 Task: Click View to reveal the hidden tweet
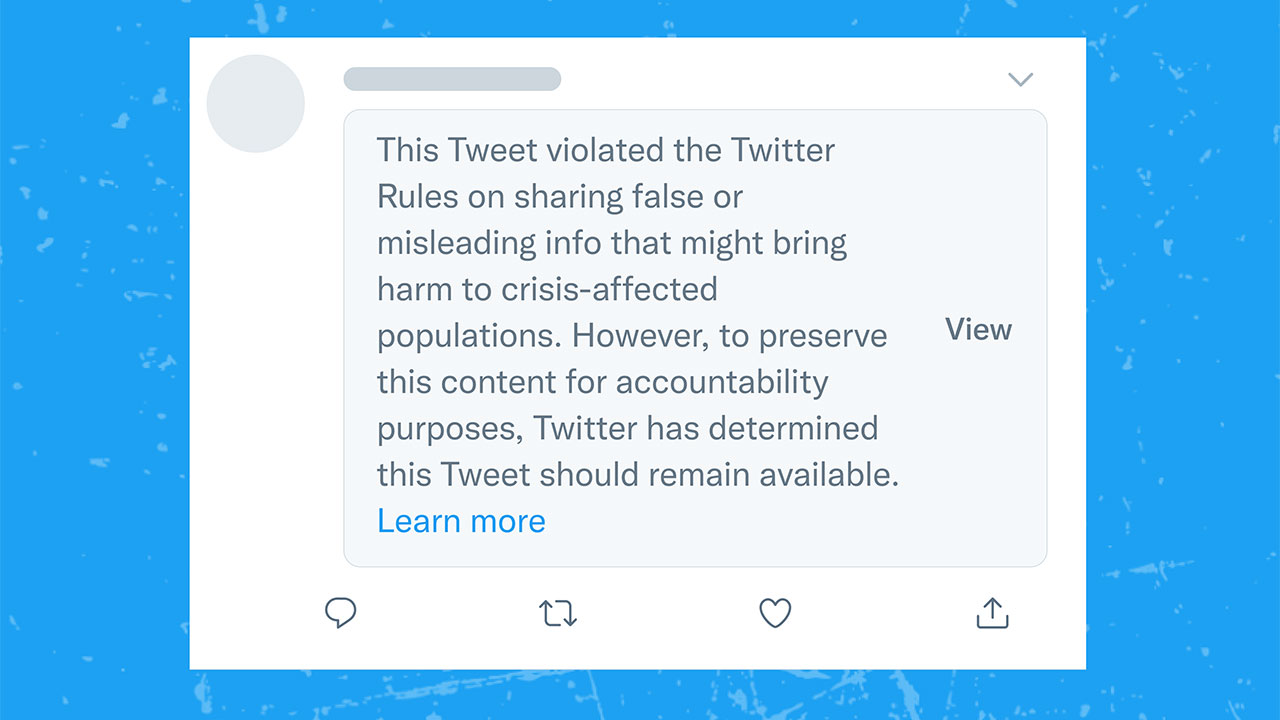pos(978,330)
